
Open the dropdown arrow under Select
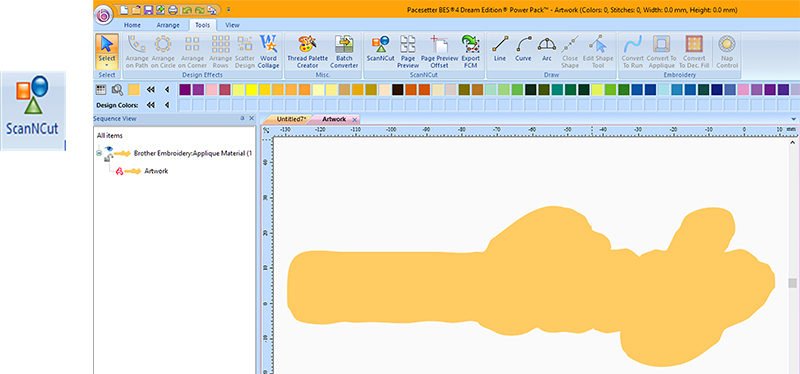(107, 65)
